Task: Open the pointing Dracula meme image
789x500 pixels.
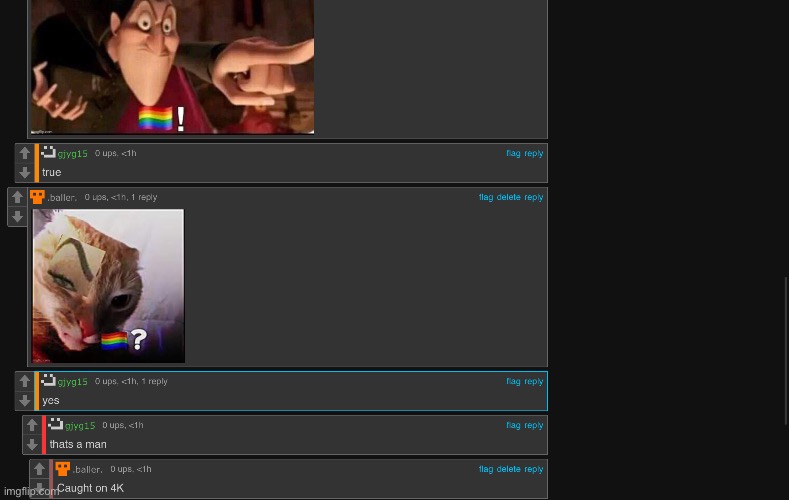Action: click(x=172, y=66)
